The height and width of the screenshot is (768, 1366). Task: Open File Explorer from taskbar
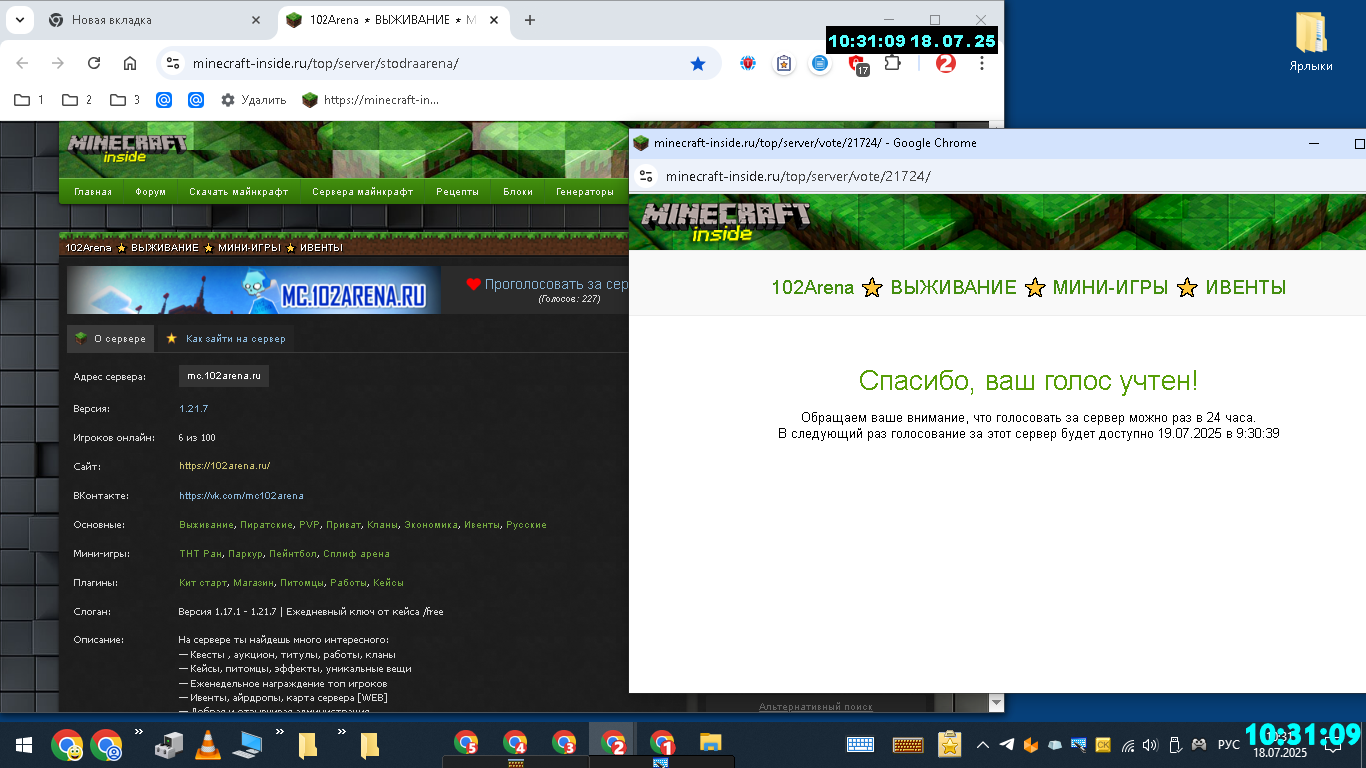point(710,745)
